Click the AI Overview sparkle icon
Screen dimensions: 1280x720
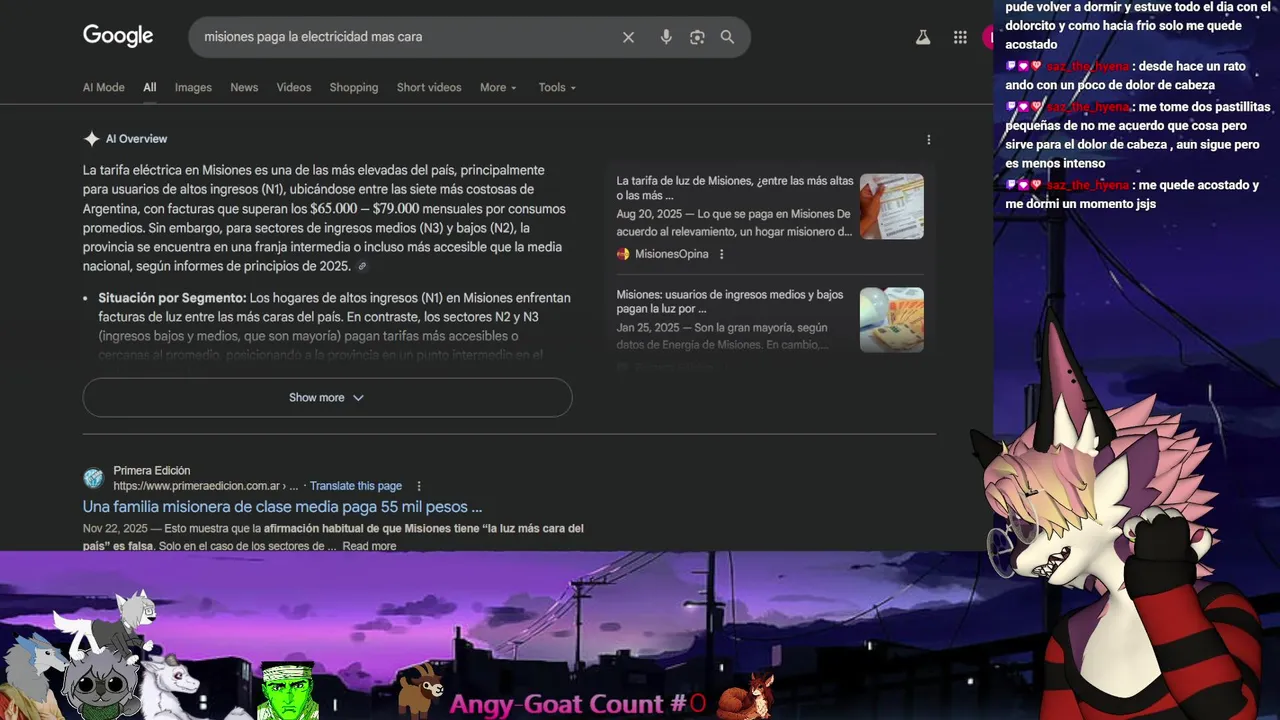tap(91, 139)
